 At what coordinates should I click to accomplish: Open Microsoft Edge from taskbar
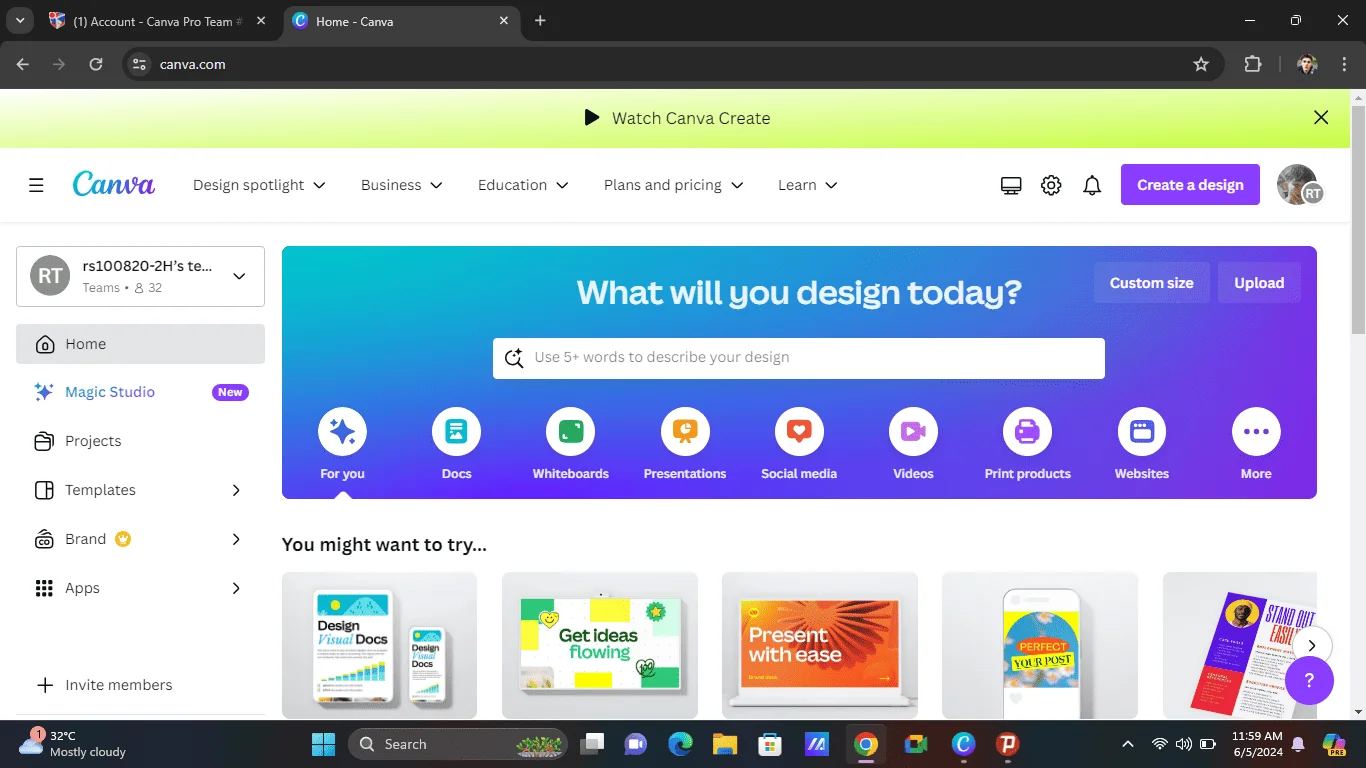pyautogui.click(x=681, y=744)
